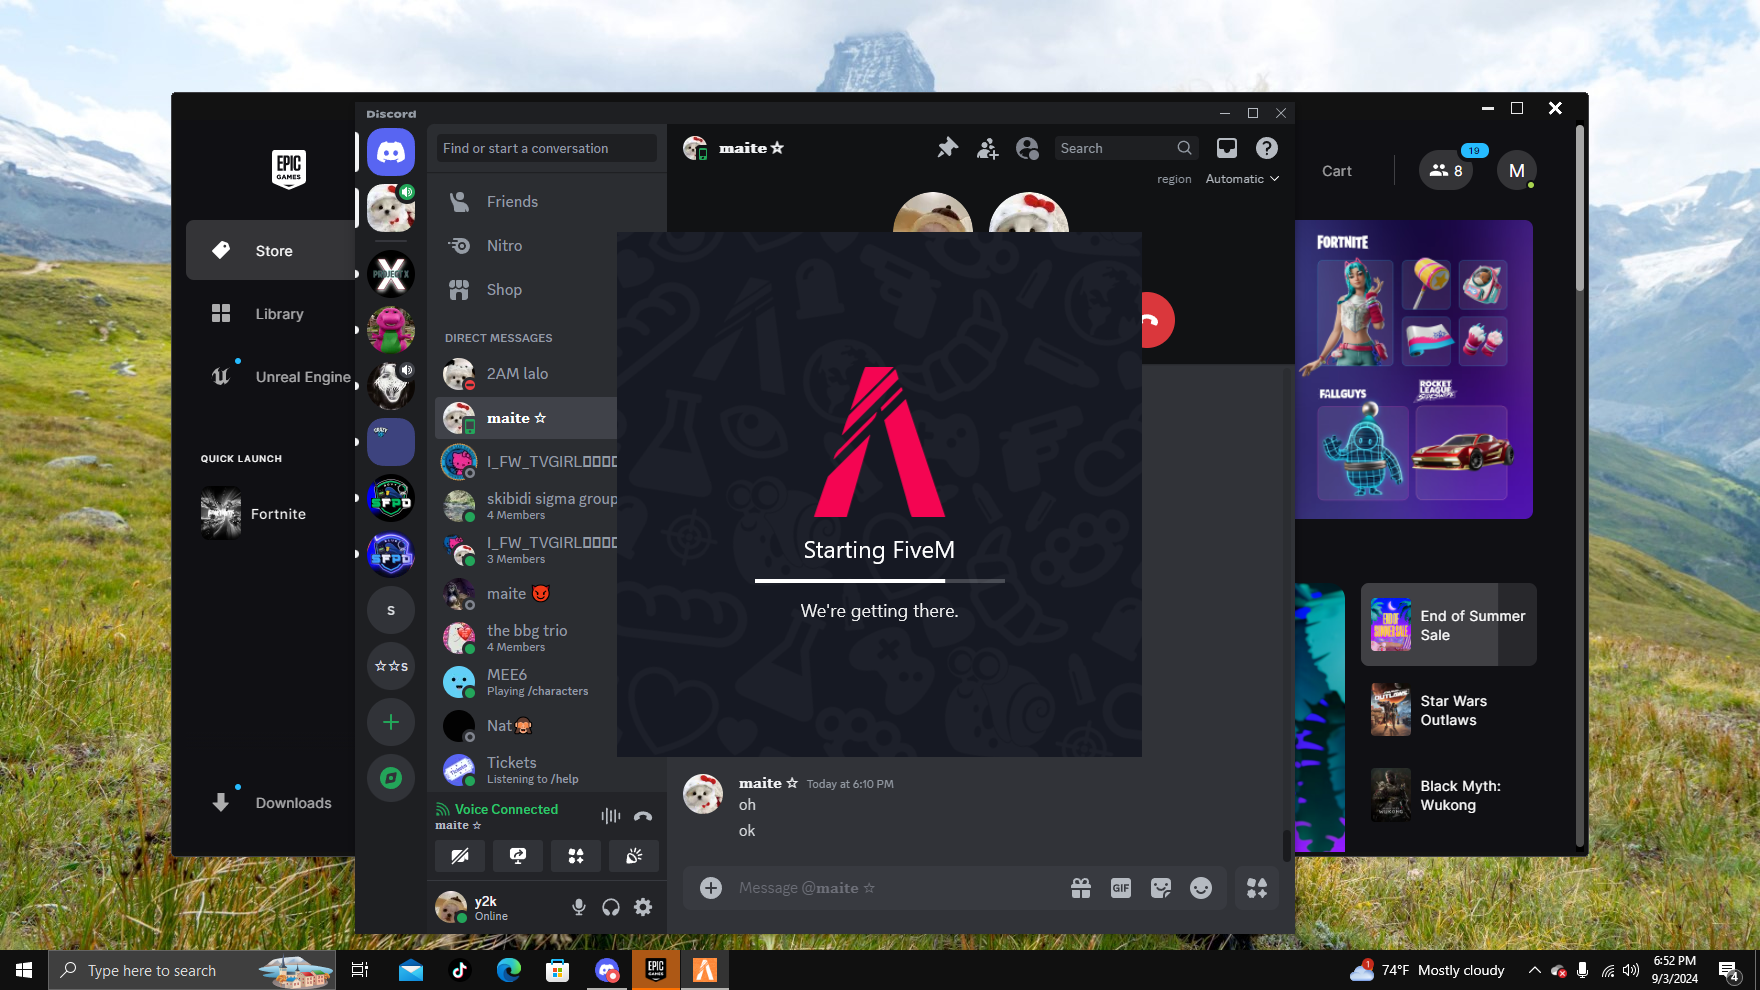Mute microphone in Discord user panel
The image size is (1760, 990).
pyautogui.click(x=579, y=907)
